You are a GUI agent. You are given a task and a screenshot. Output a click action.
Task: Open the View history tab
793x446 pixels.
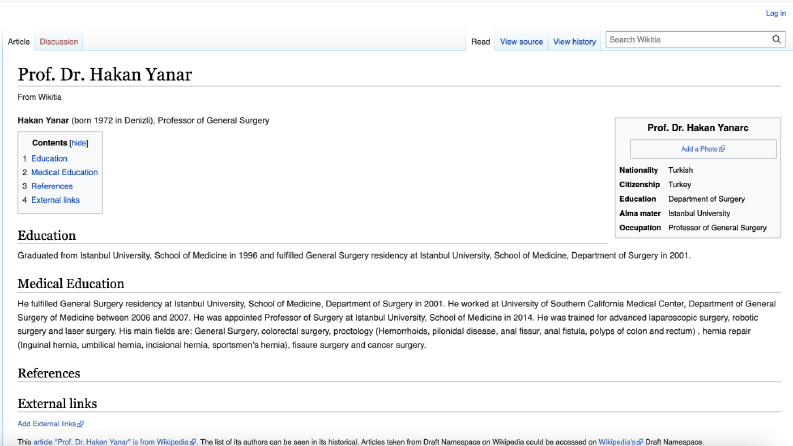click(575, 41)
